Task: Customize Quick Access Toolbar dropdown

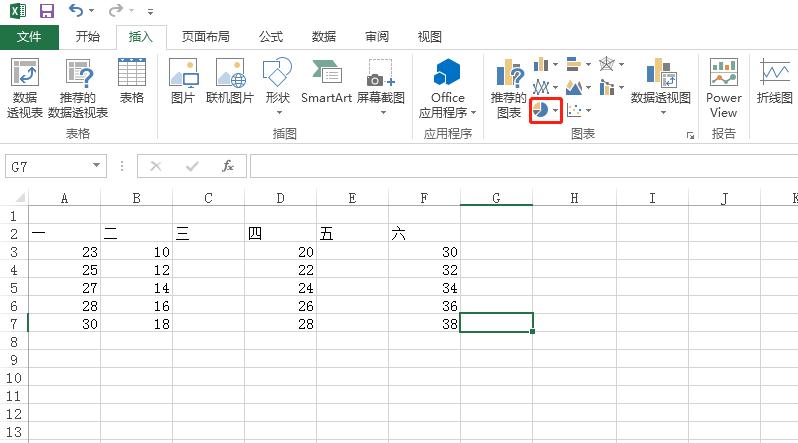Action: [x=150, y=11]
